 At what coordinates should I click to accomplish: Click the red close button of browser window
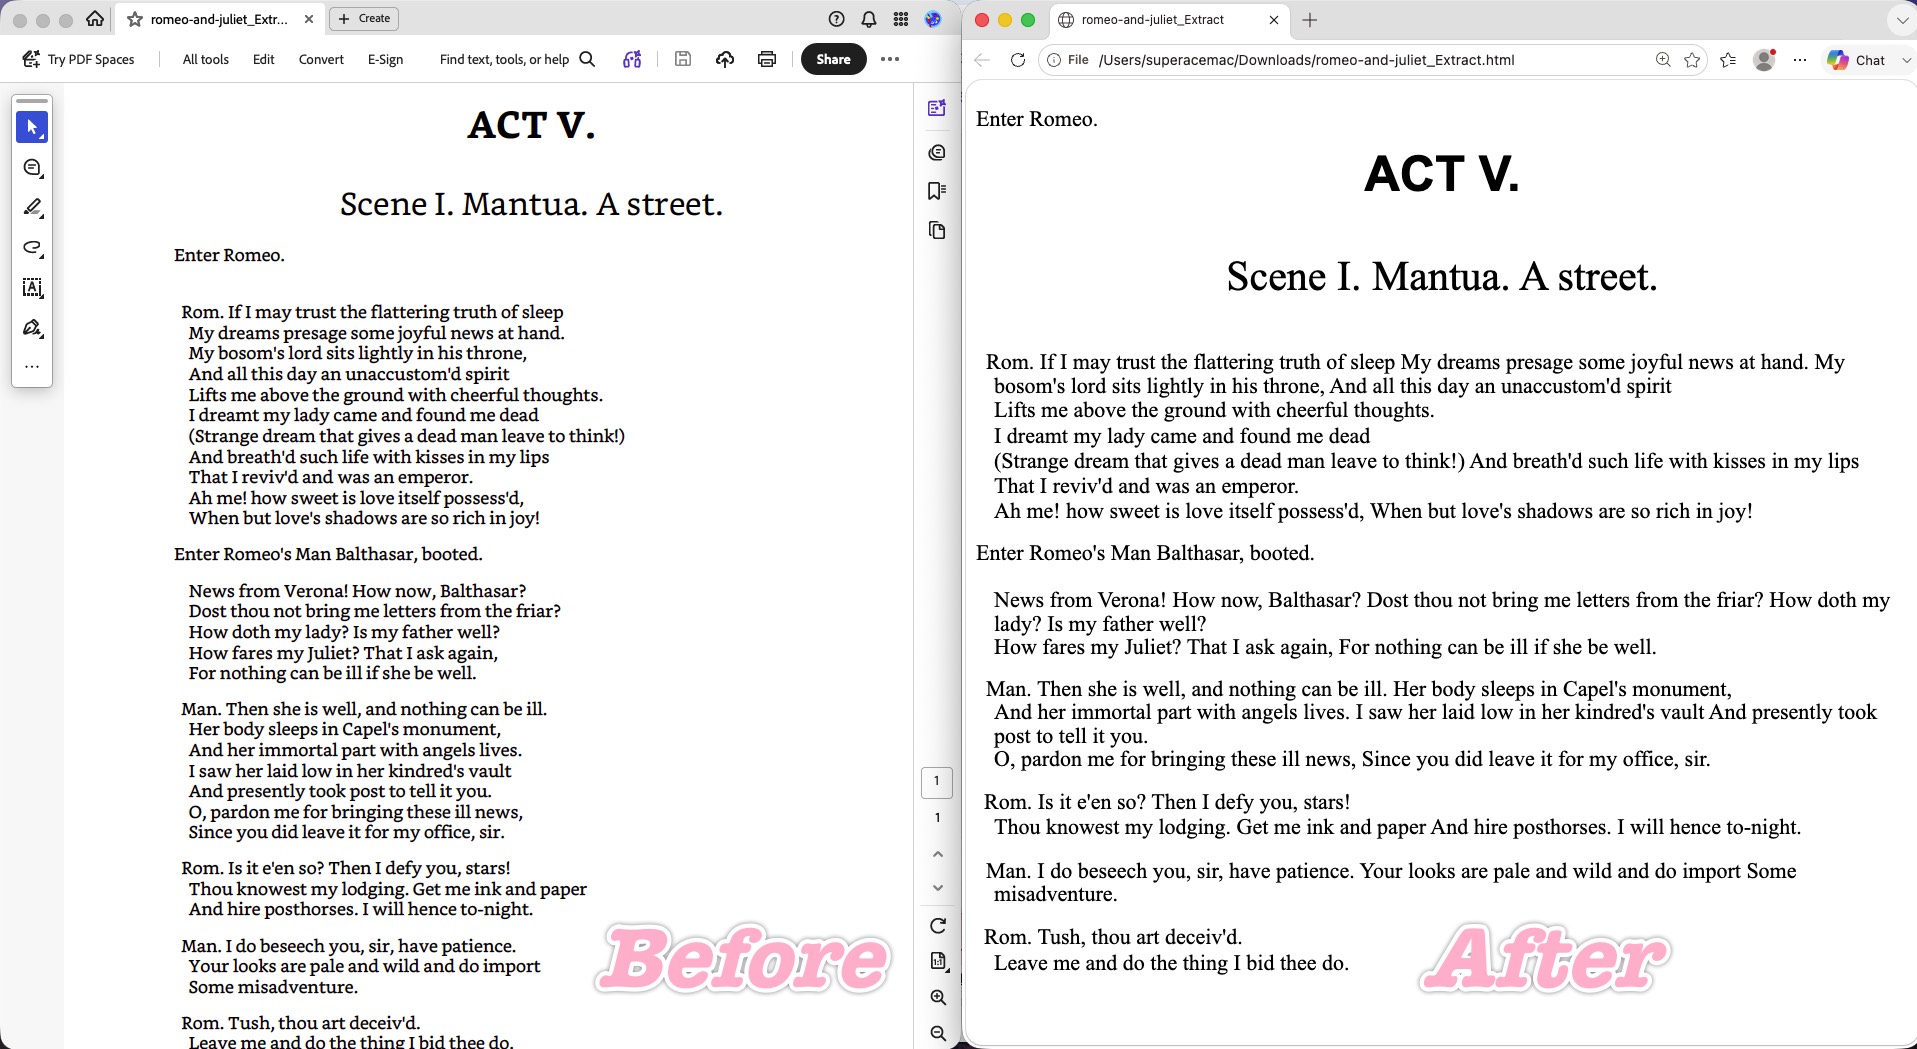coord(982,20)
